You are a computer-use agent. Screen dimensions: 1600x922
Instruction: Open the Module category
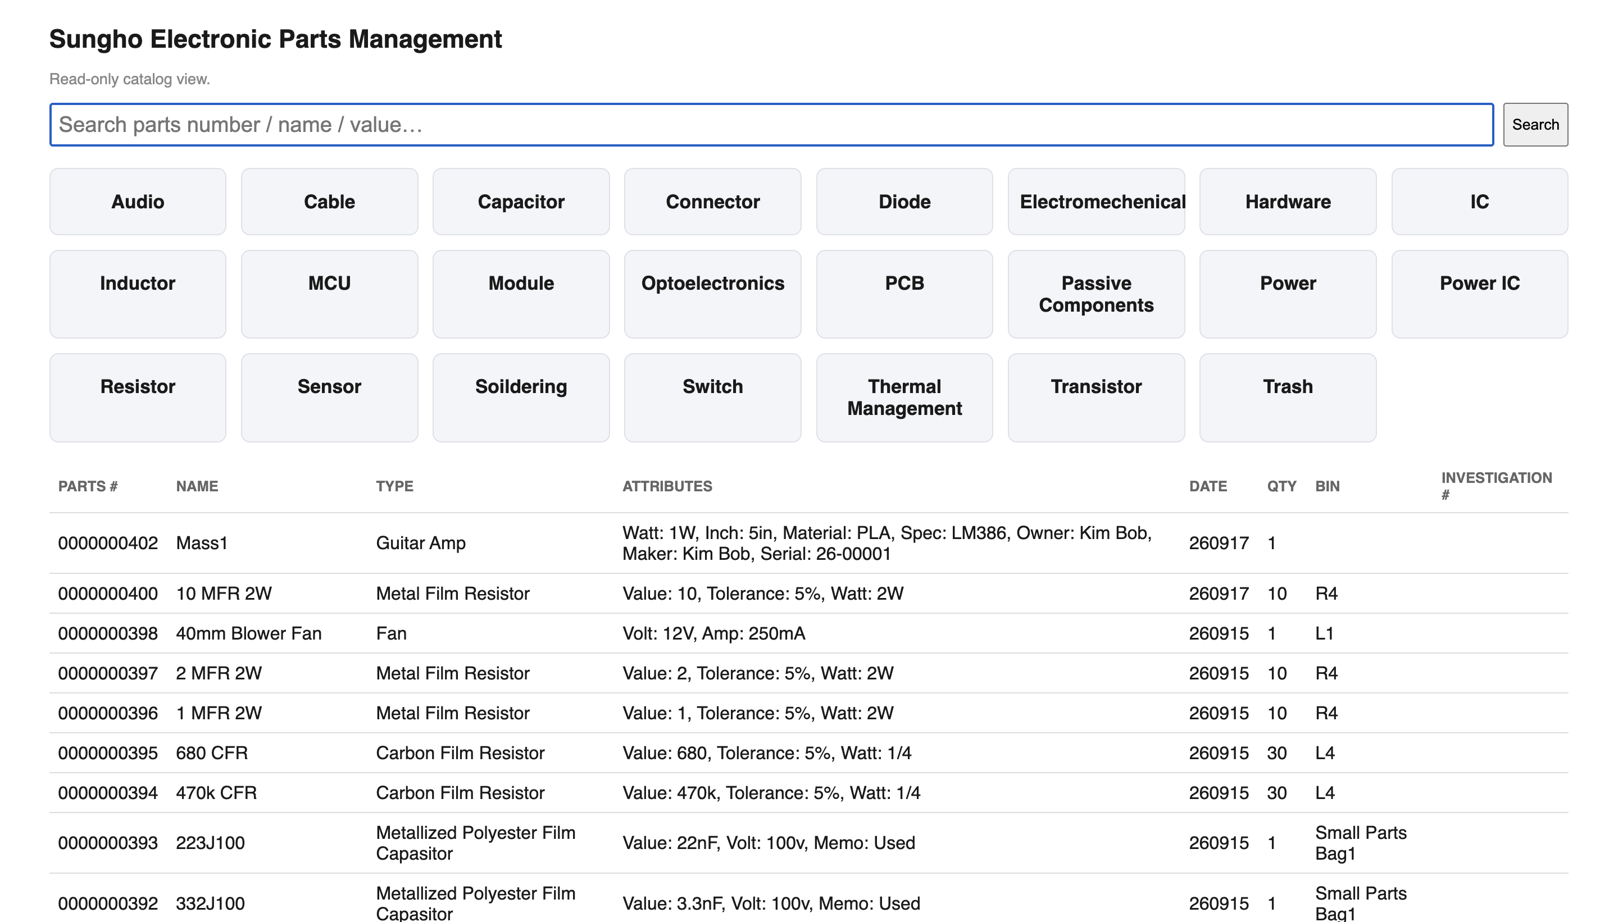point(521,294)
